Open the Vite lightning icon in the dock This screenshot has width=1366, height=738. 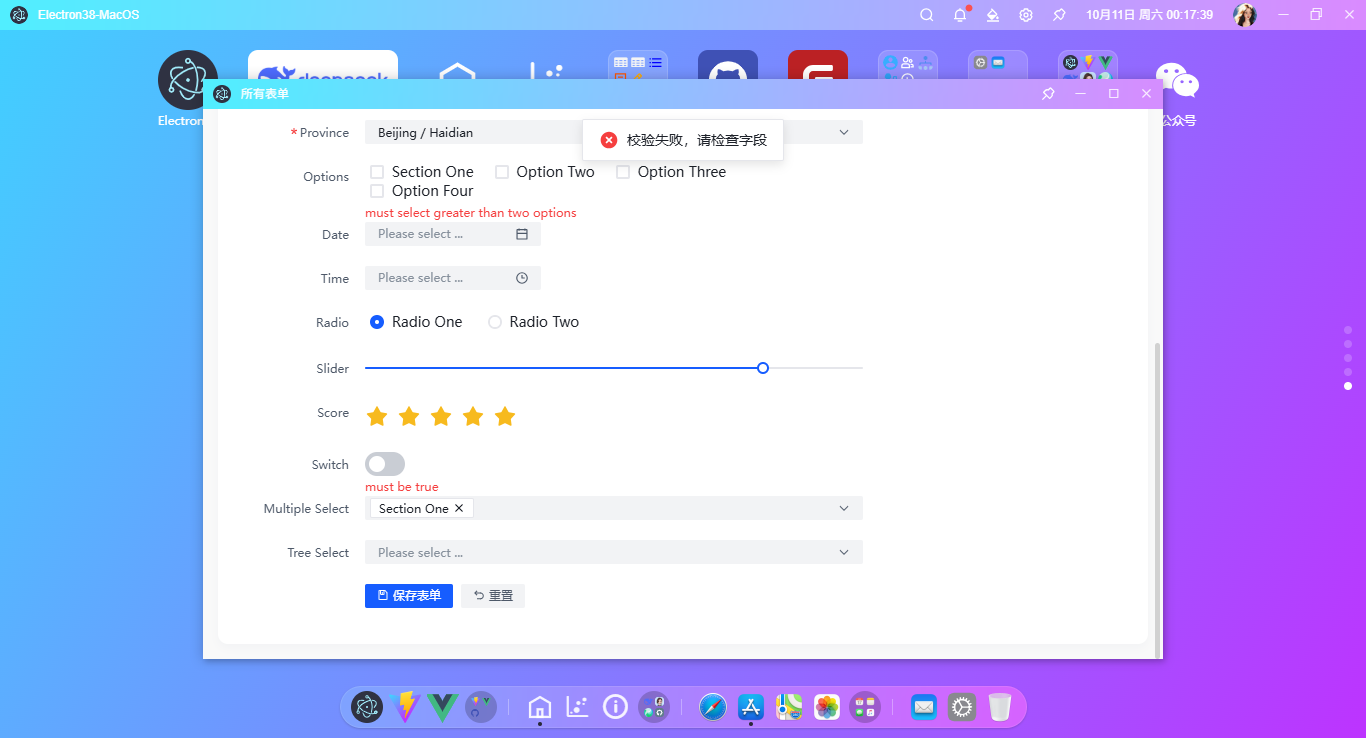pyautogui.click(x=404, y=707)
